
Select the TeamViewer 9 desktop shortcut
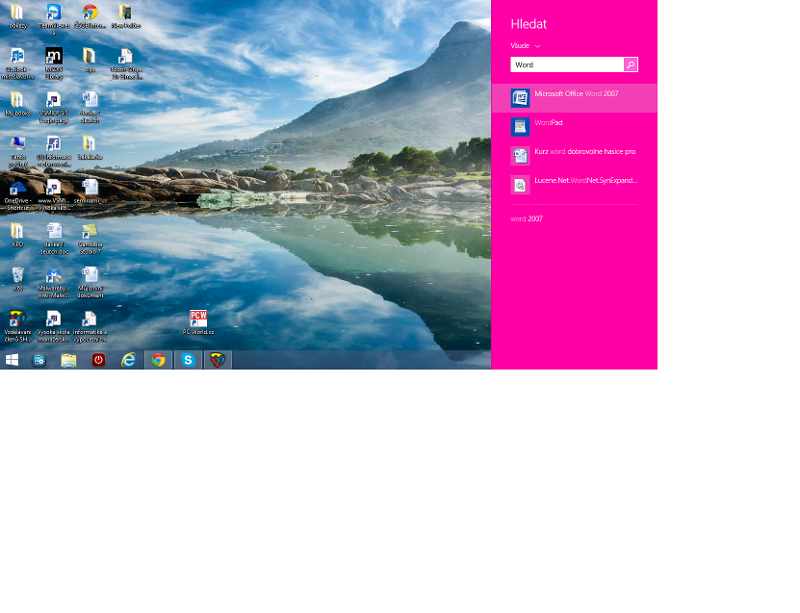click(54, 18)
